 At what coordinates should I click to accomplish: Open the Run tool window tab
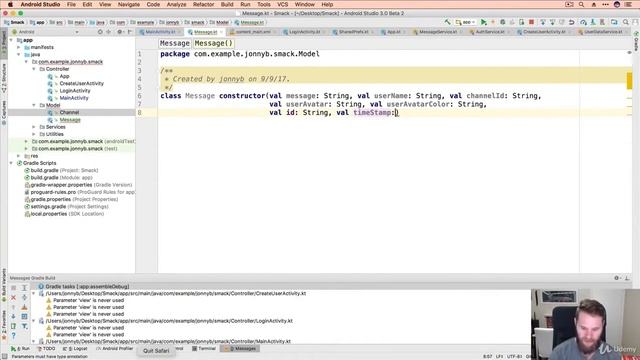tap(20, 349)
